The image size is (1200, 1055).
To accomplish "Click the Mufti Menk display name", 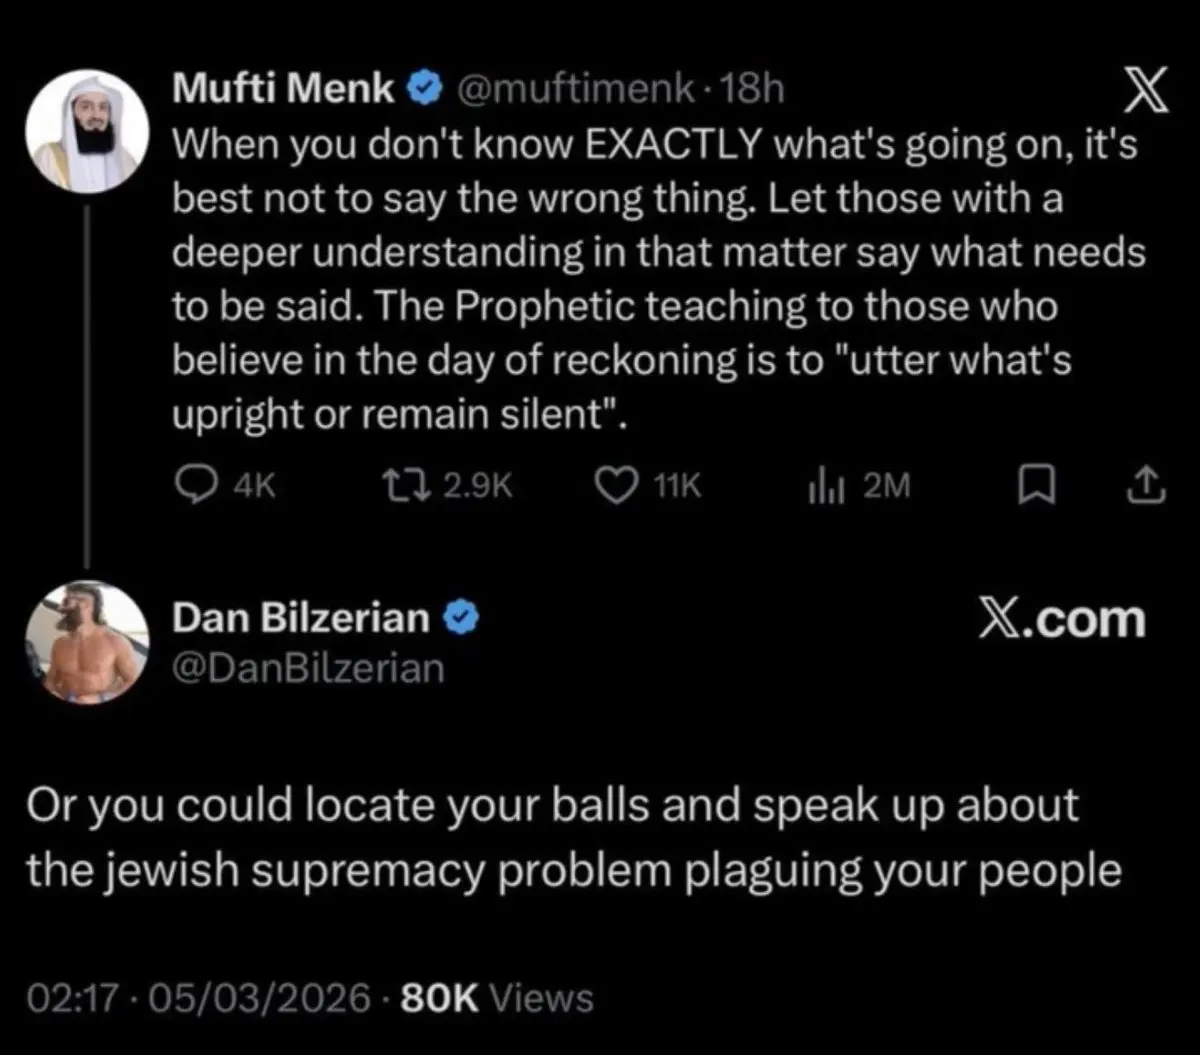I will tap(283, 91).
